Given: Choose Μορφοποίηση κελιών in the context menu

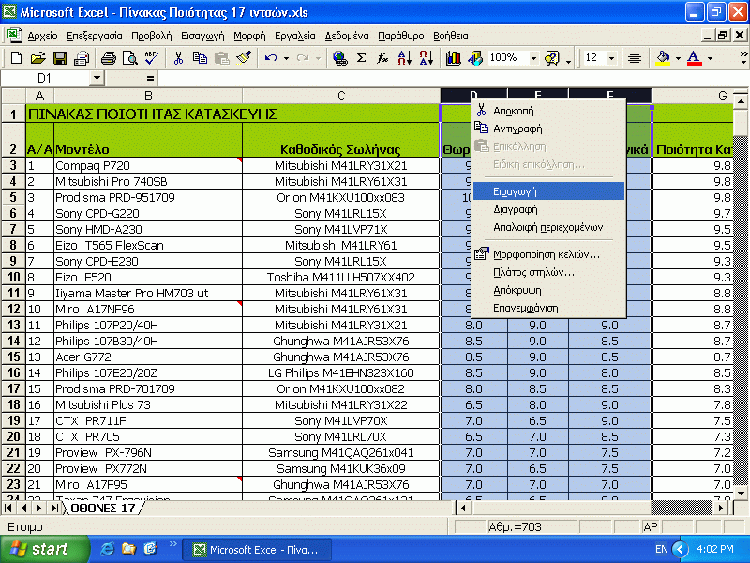Looking at the screenshot, I should pyautogui.click(x=548, y=254).
